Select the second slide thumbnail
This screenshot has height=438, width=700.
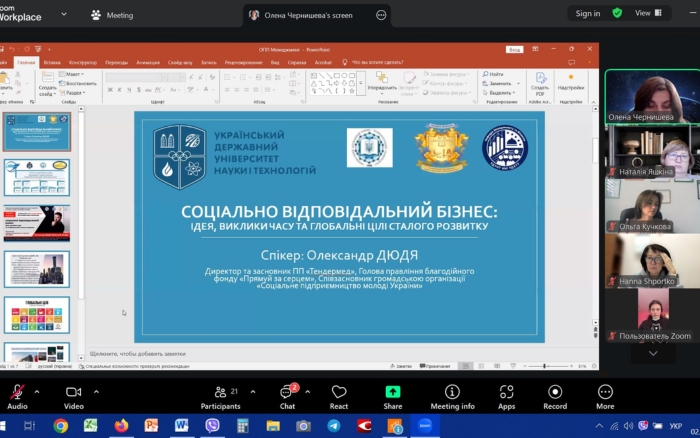point(37,177)
